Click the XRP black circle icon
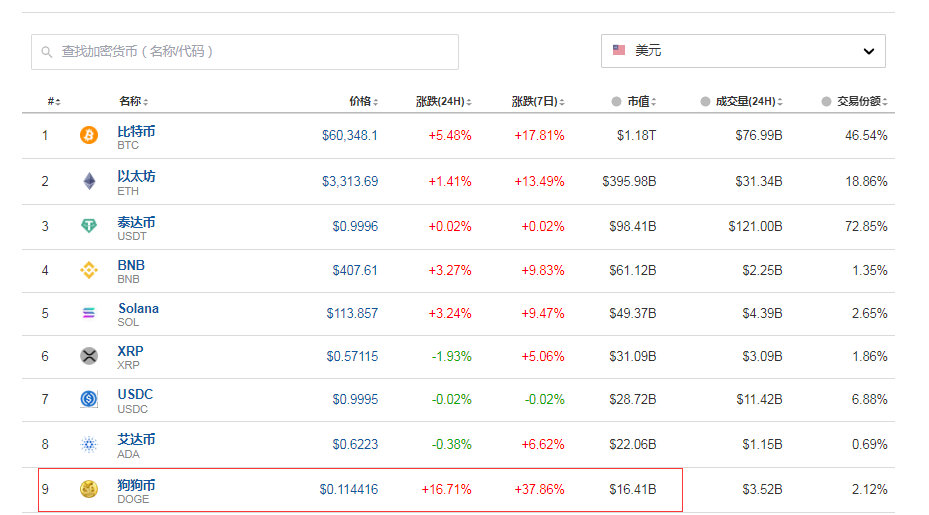929x515 pixels. pos(89,356)
